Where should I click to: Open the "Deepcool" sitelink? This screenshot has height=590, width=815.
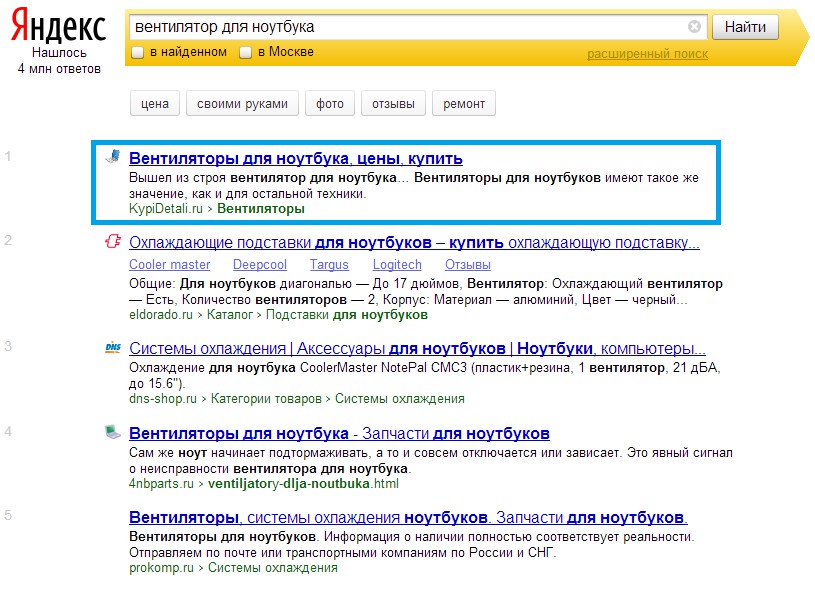click(x=260, y=265)
